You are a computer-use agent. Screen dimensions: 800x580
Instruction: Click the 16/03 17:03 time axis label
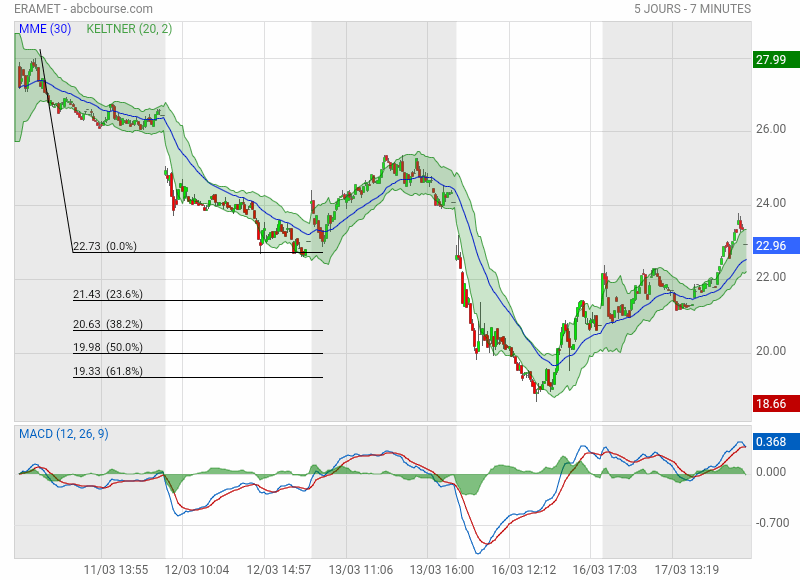pos(605,570)
